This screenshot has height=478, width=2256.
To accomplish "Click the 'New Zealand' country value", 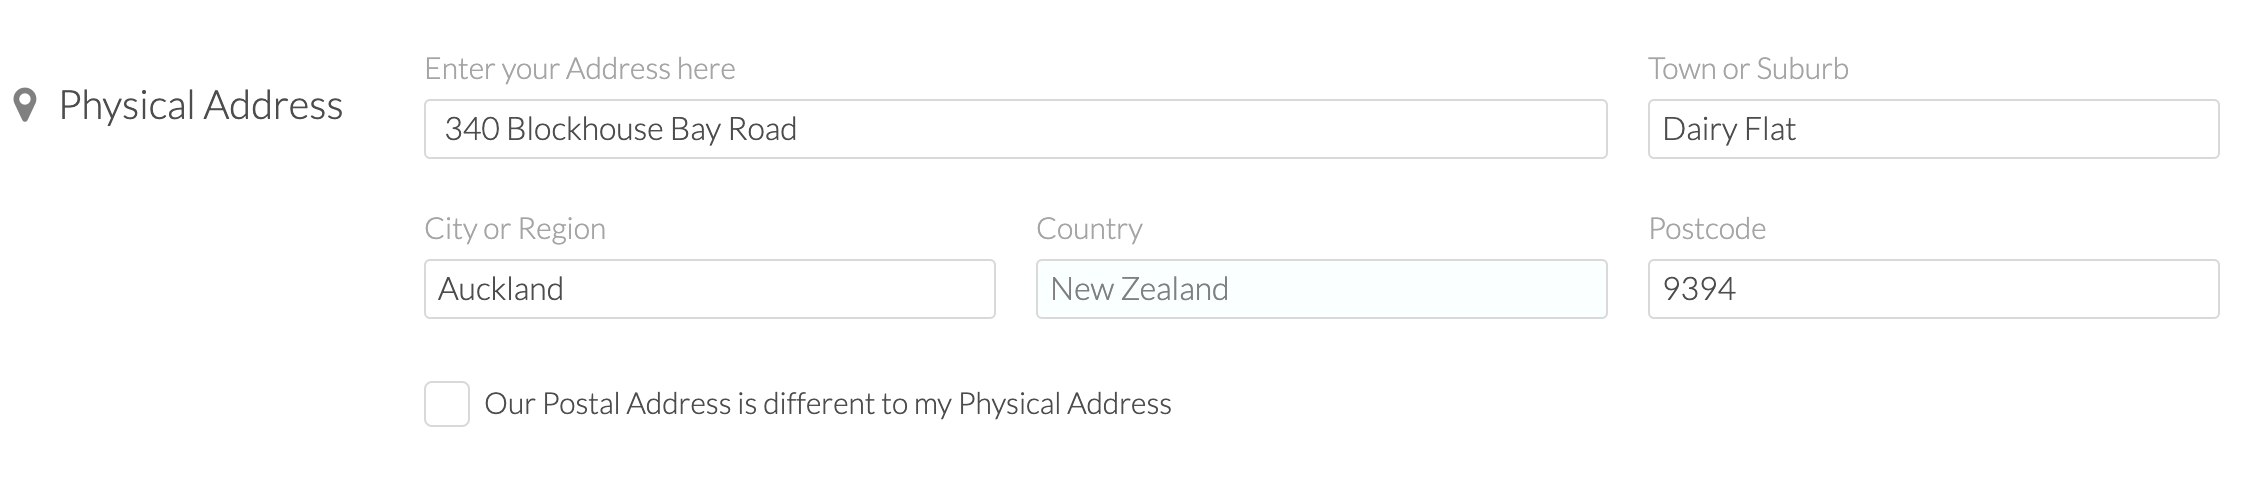I will [1139, 289].
